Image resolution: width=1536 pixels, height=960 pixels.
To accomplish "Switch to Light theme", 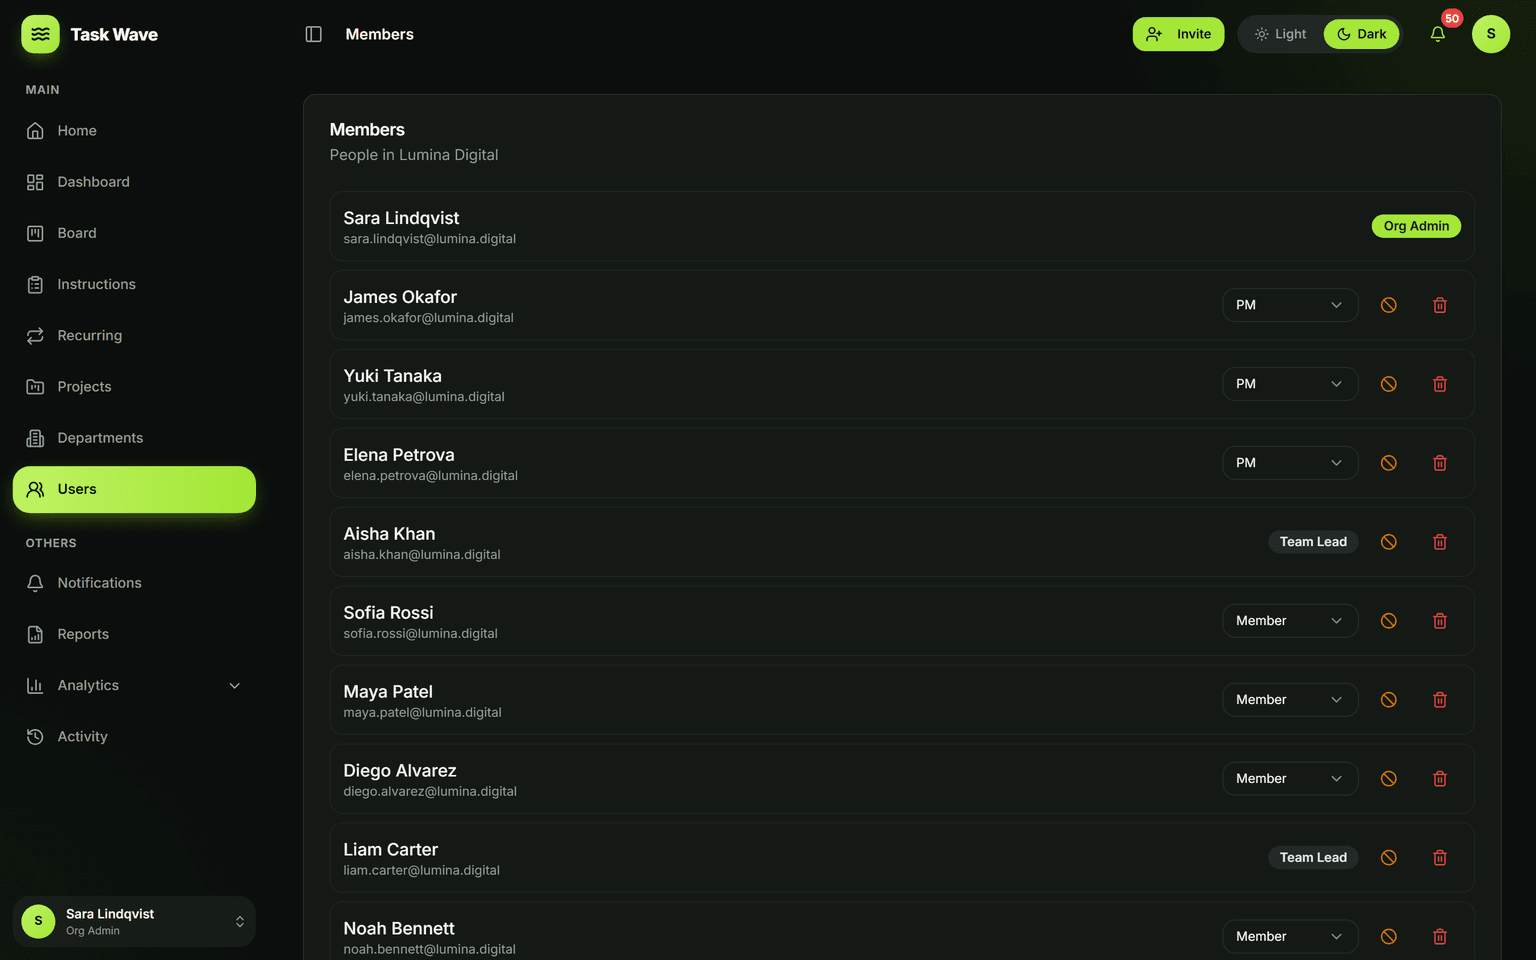I will coord(1281,34).
